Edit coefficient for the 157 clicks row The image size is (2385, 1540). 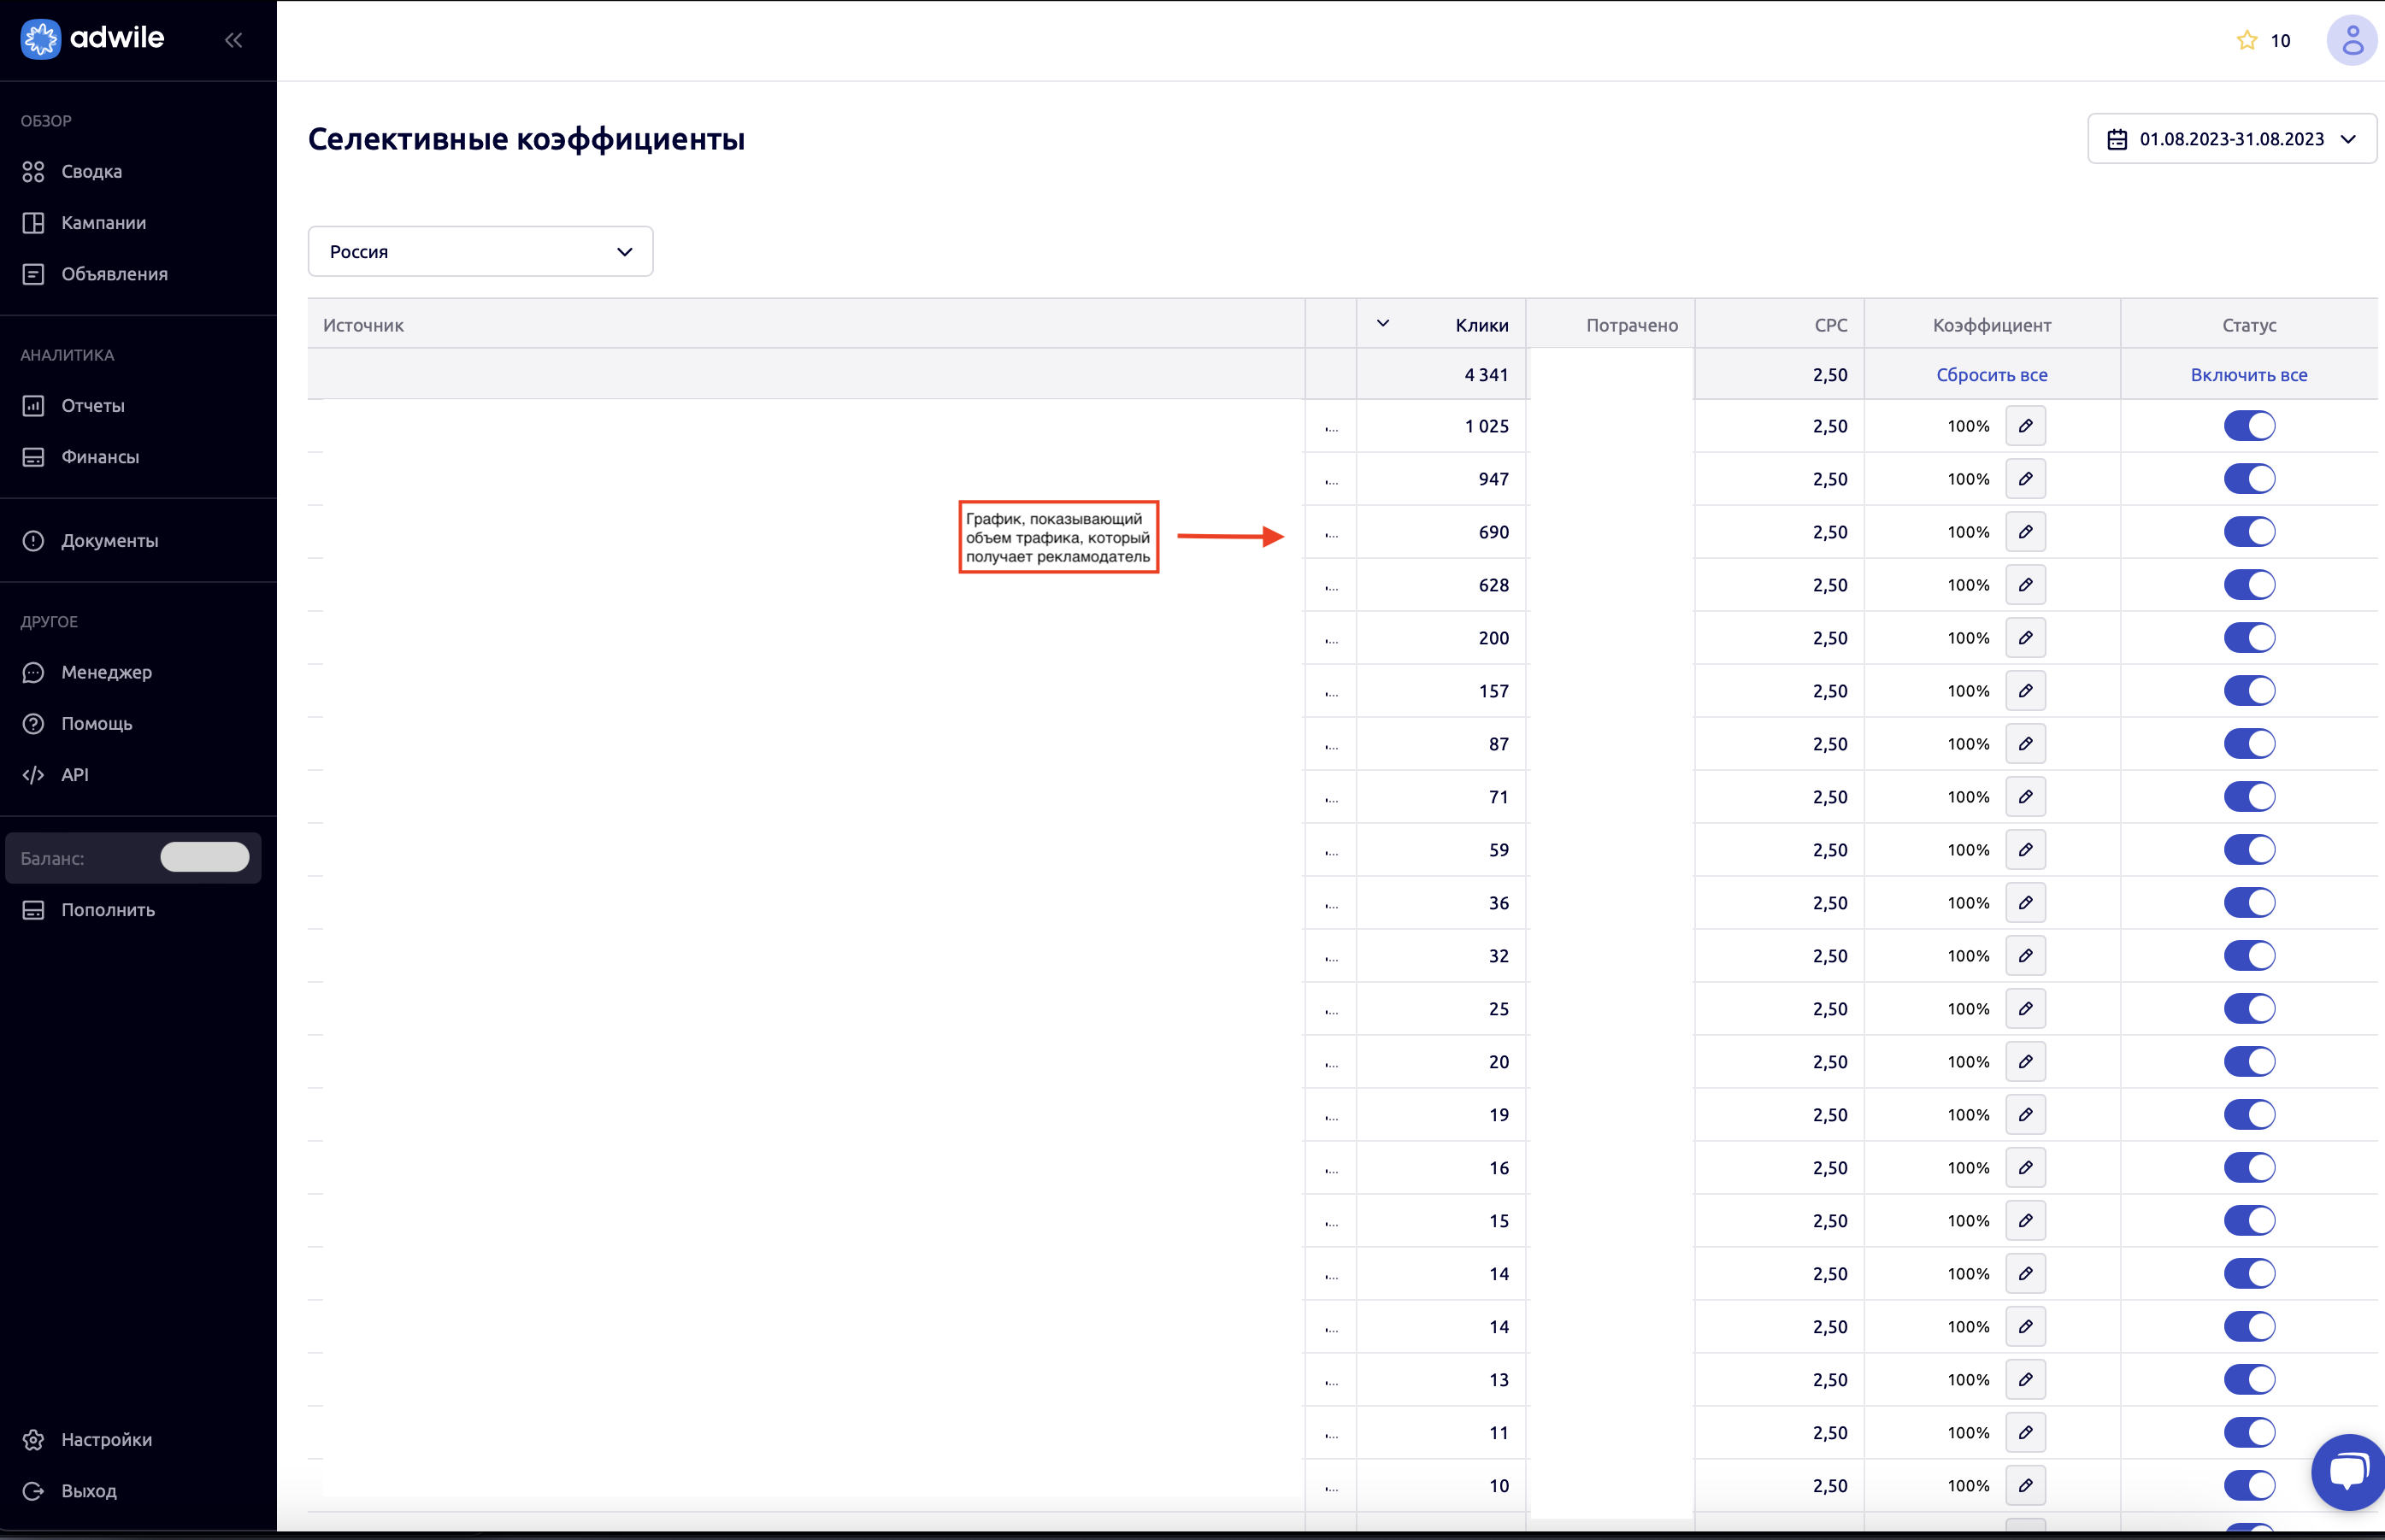click(x=2025, y=691)
